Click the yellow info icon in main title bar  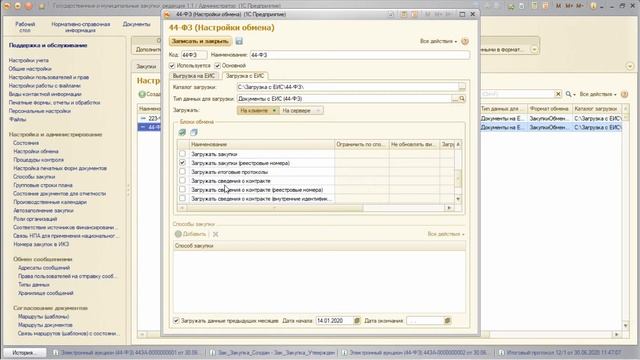tap(594, 6)
